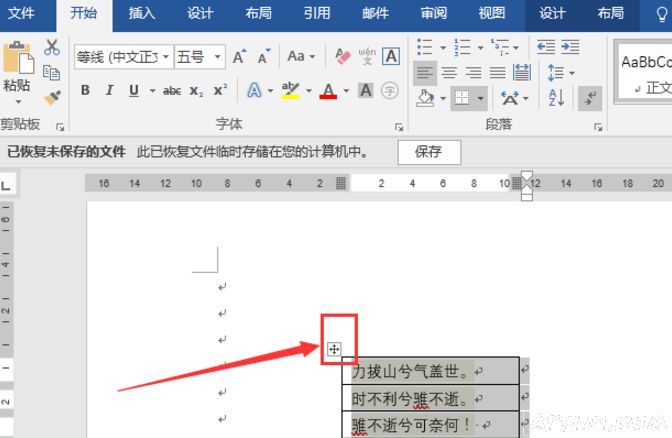
Task: Switch to the 引用 tab
Action: coord(317,13)
